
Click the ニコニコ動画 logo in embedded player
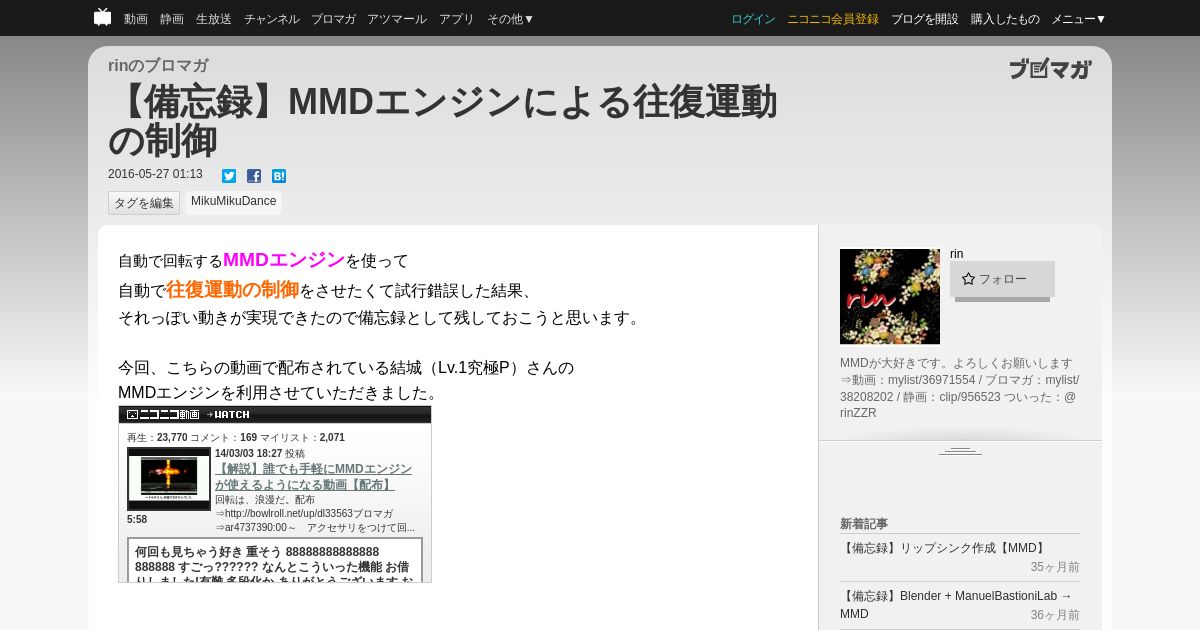[x=162, y=414]
